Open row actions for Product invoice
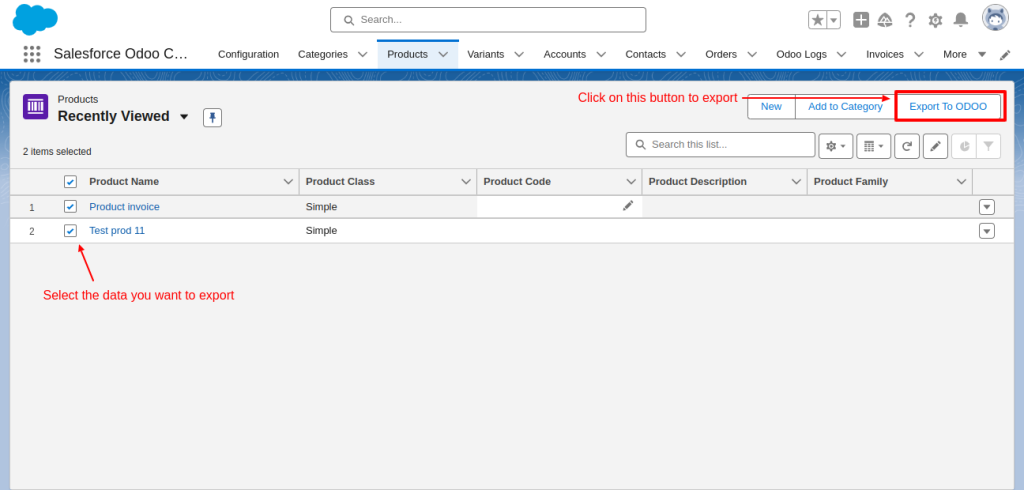 tap(987, 207)
